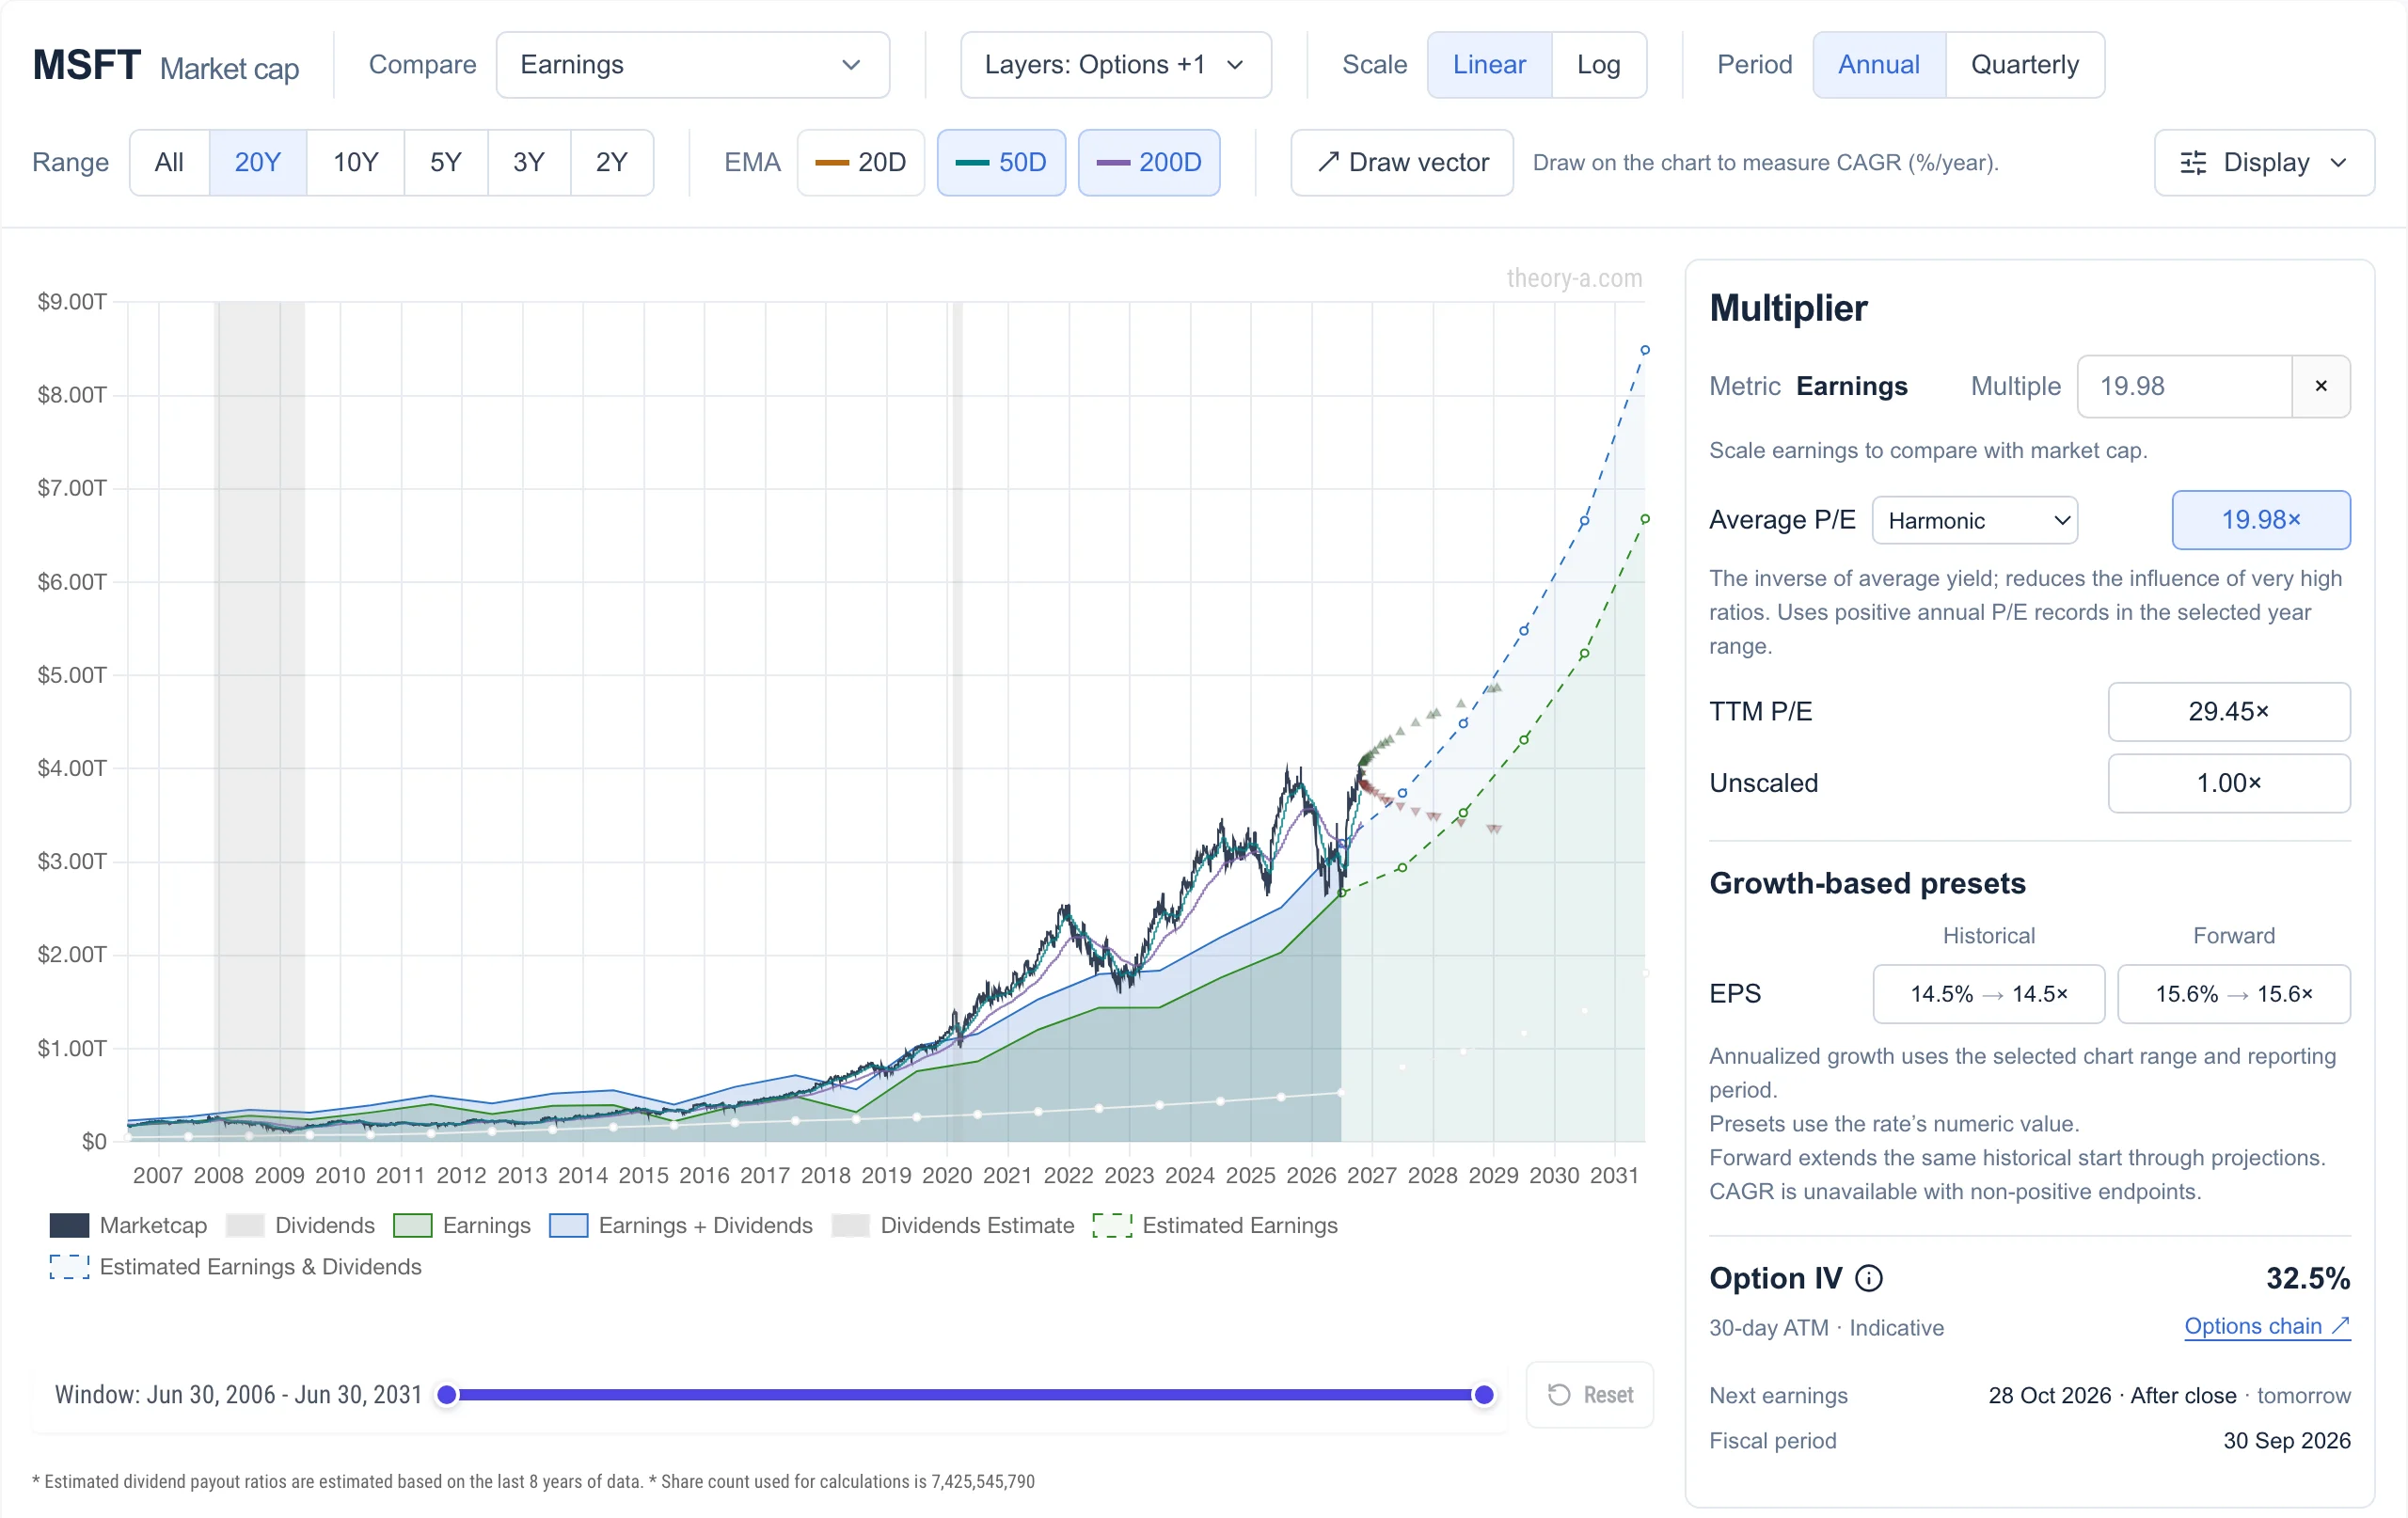Select Linear scale
Image resolution: width=2408 pixels, height=1518 pixels.
1489,65
